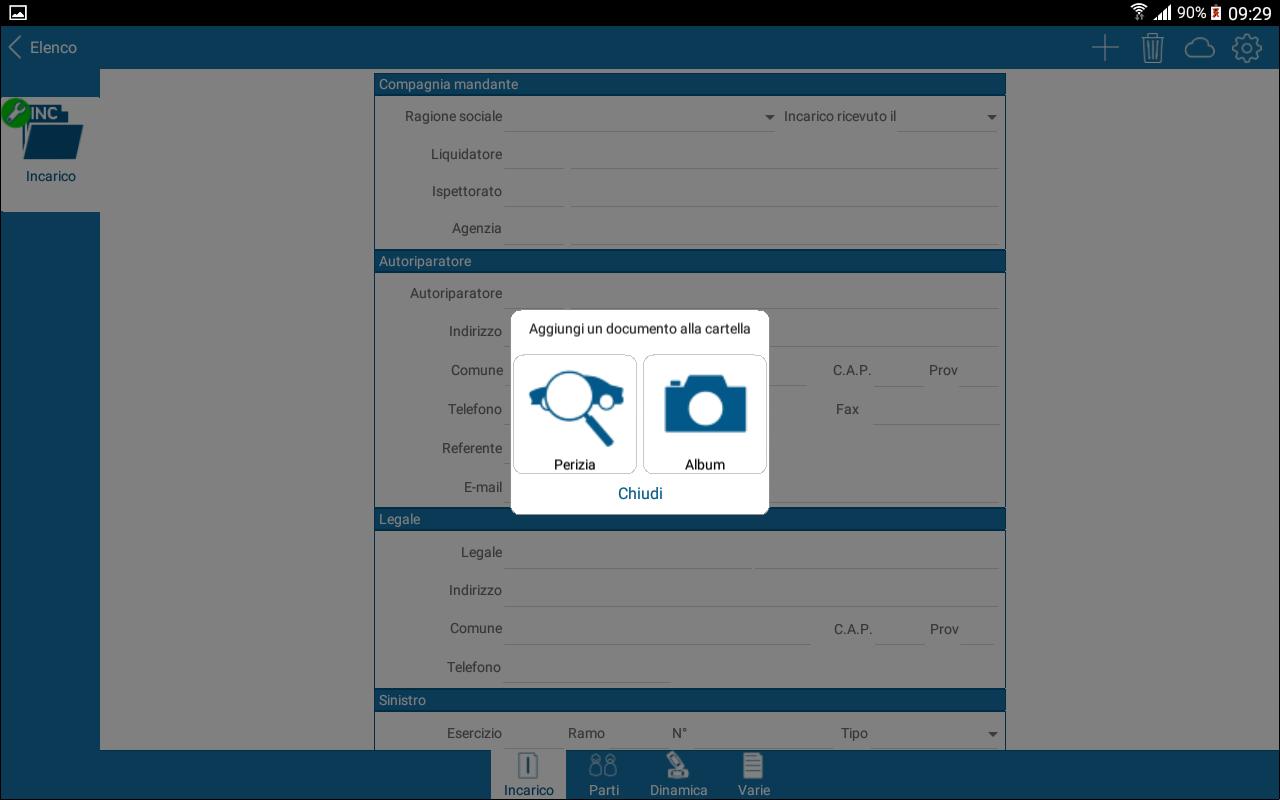Focus the Fax field under Autoriparatore
This screenshot has width=1280, height=800.
coord(935,410)
